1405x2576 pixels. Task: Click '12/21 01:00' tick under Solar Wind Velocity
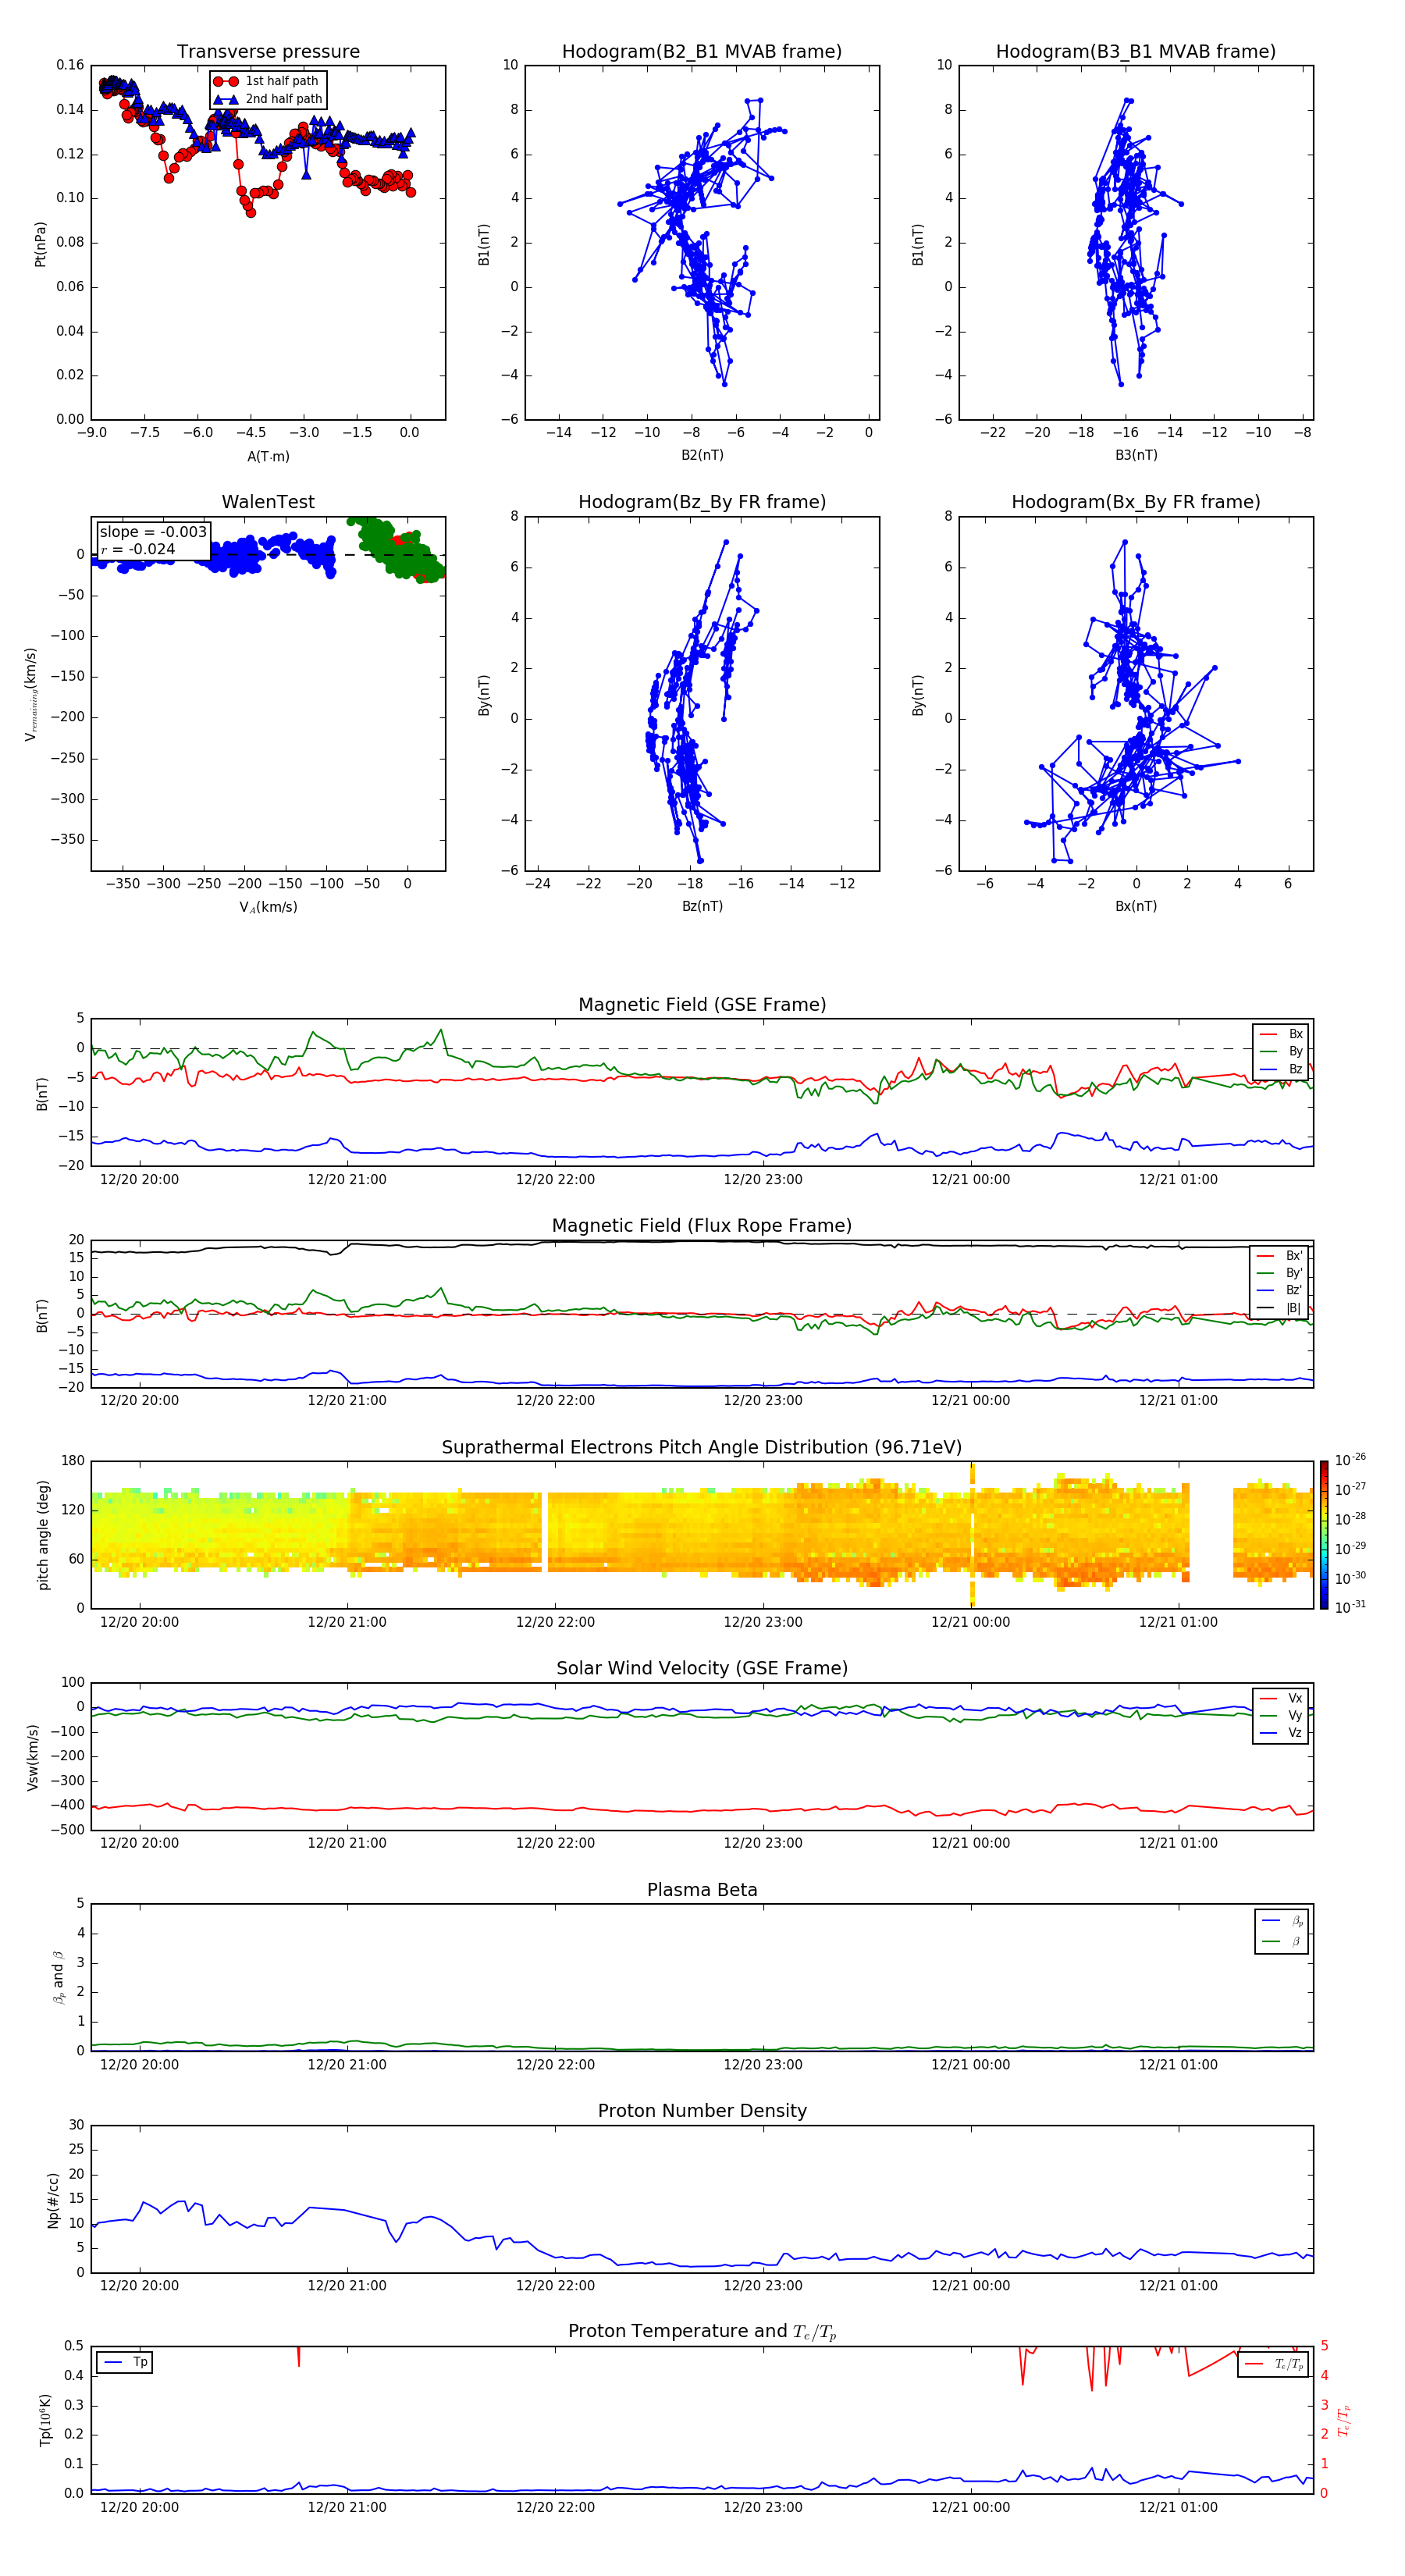coord(1178,1843)
